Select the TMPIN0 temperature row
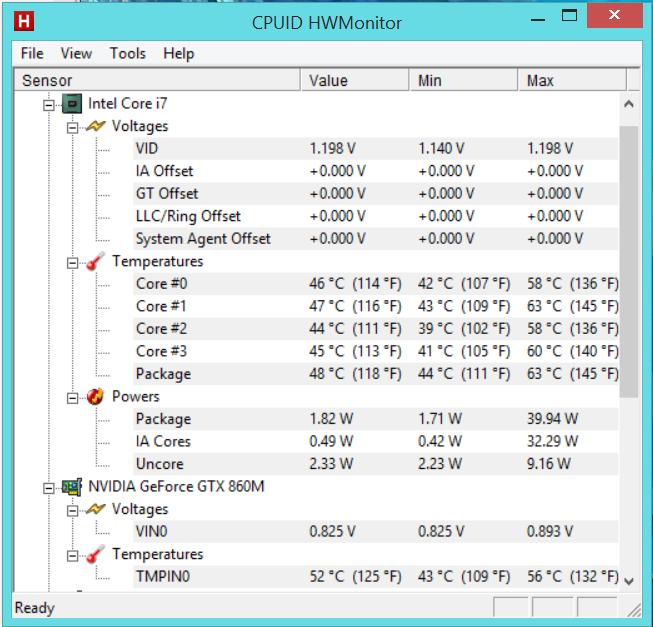The height and width of the screenshot is (627, 653). 376,577
